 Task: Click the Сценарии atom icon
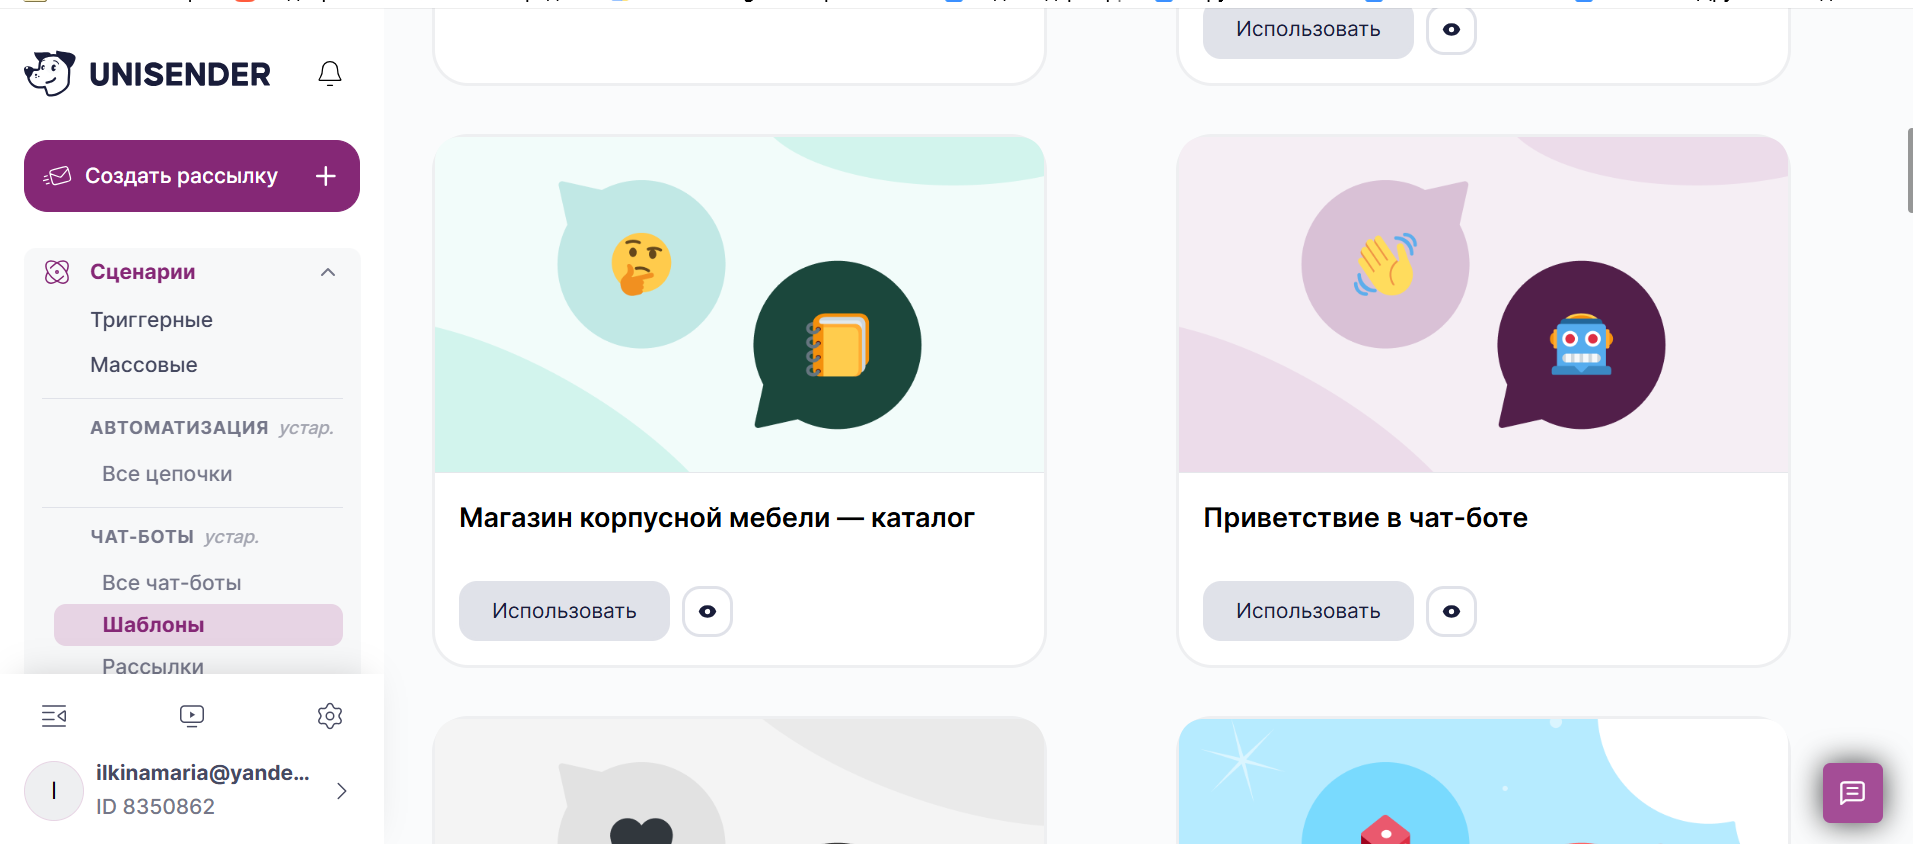pos(57,272)
